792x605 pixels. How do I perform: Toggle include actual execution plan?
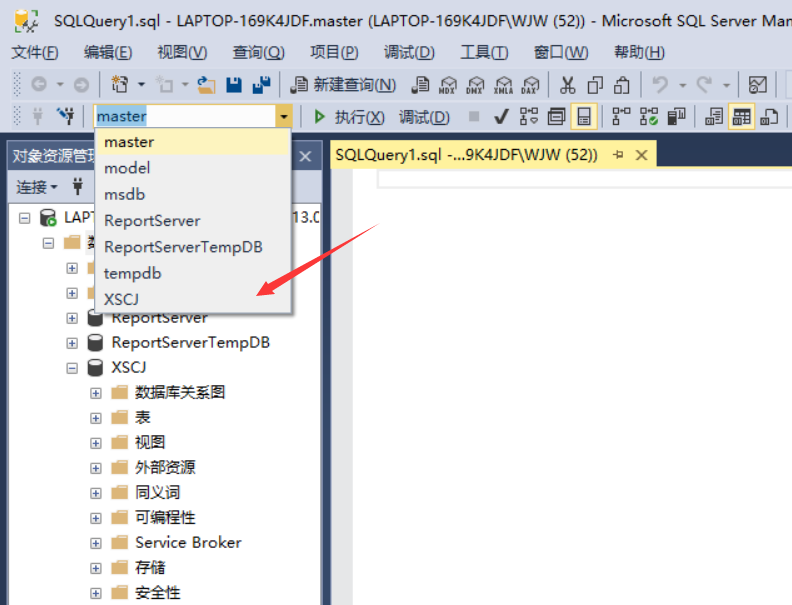pyautogui.click(x=621, y=117)
